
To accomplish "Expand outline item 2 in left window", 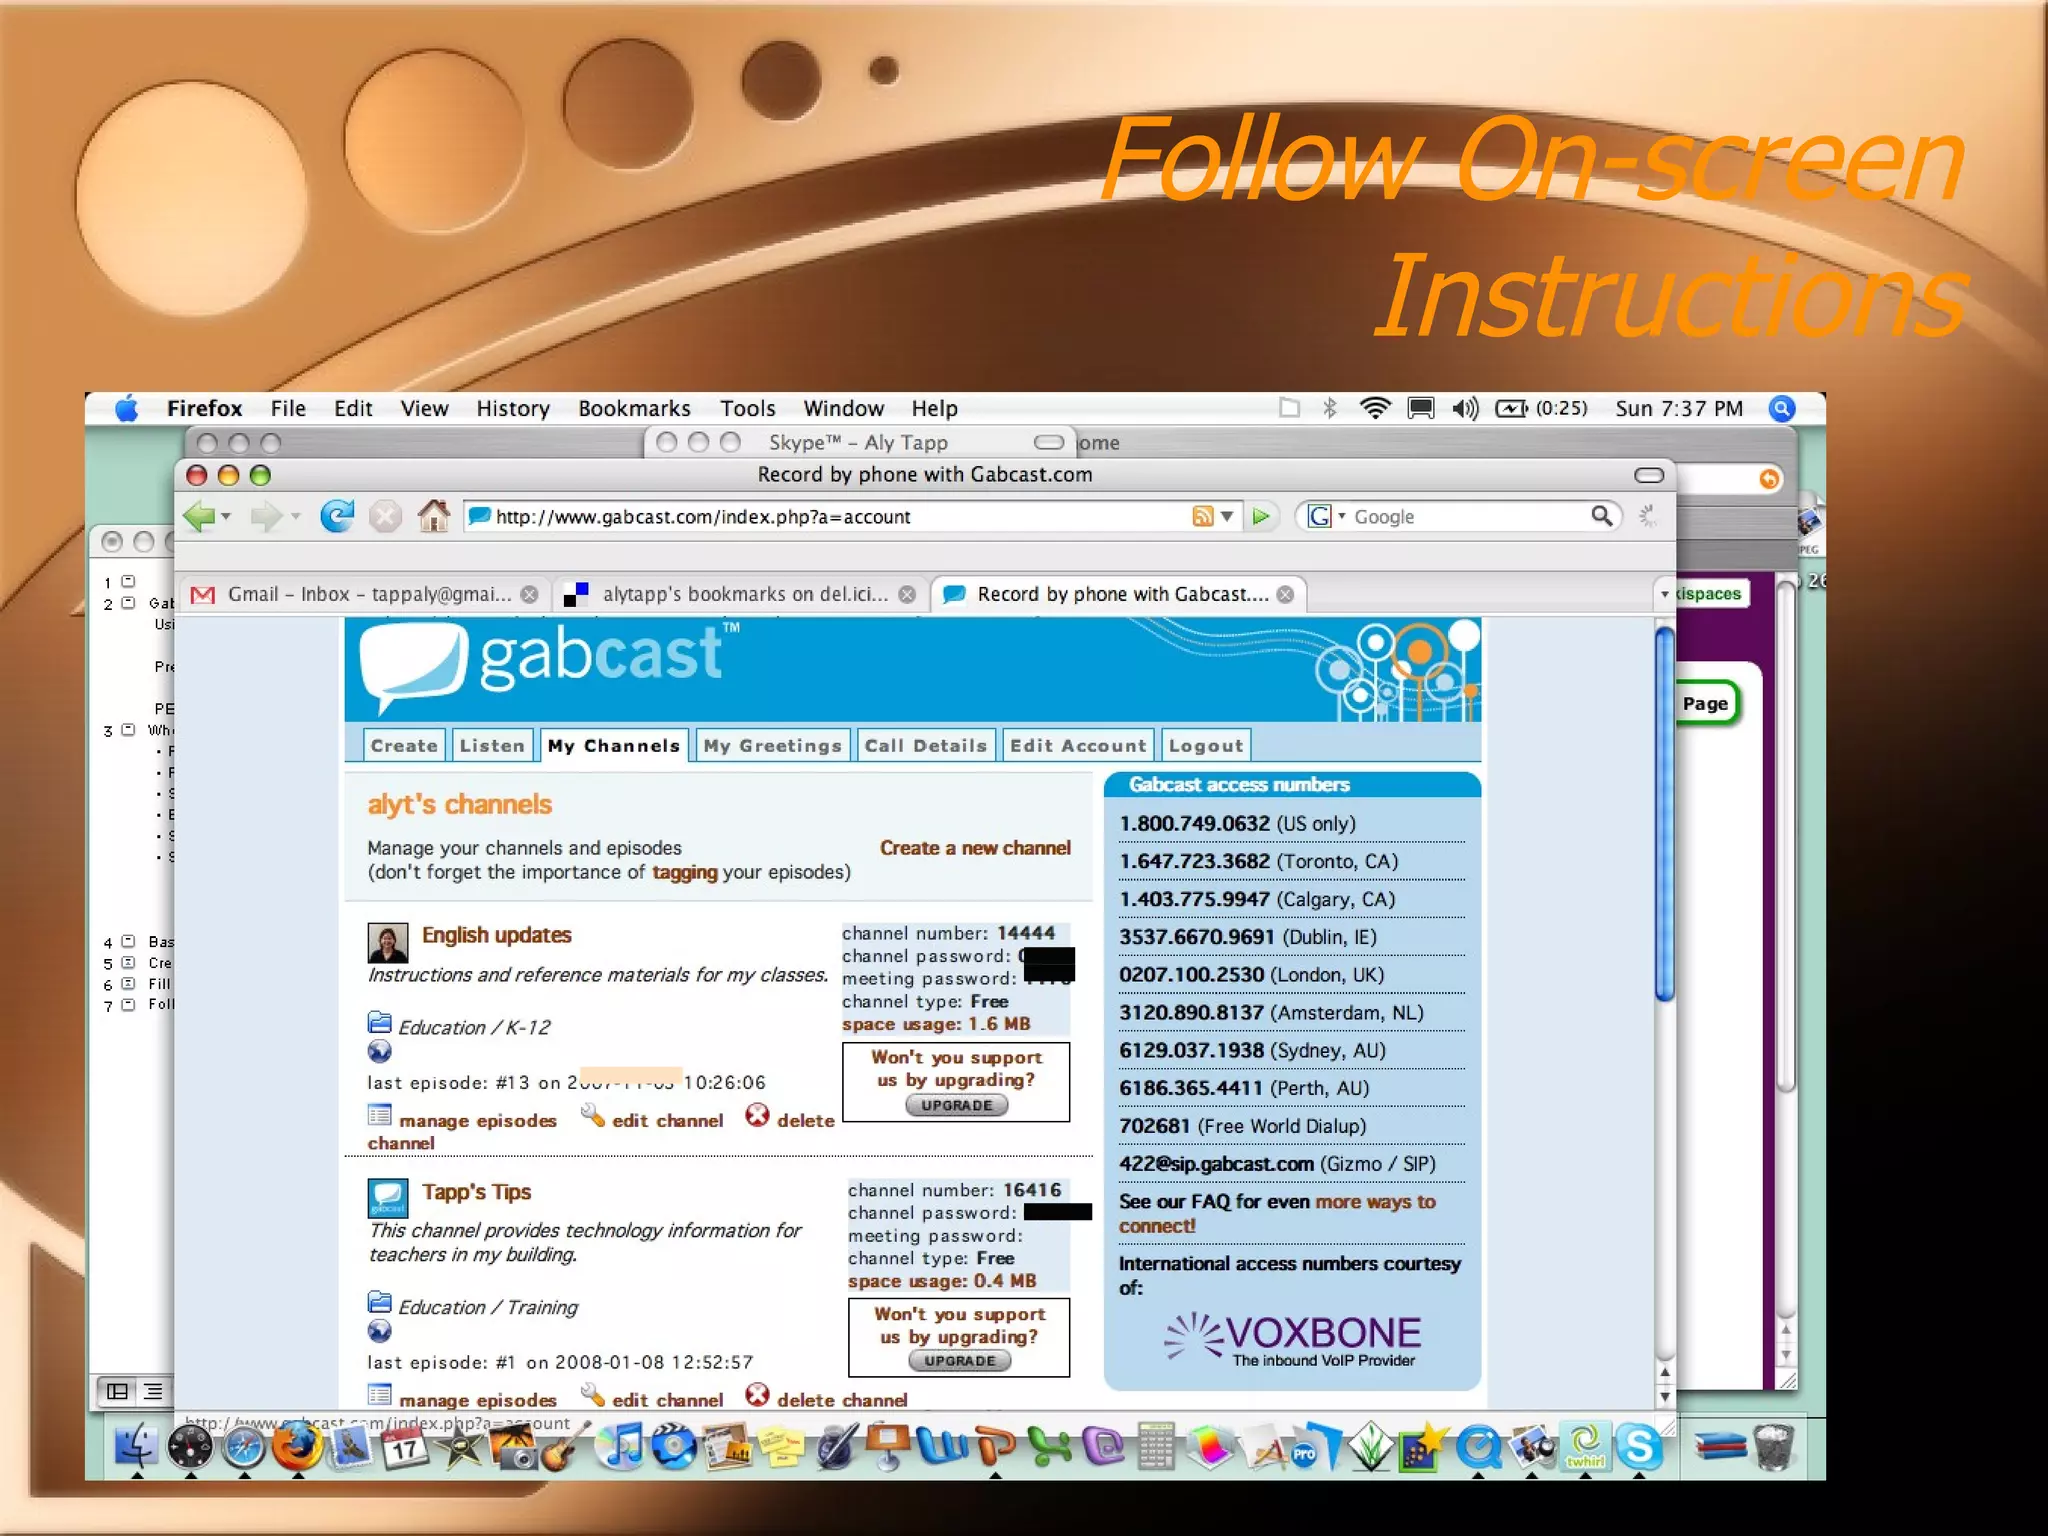I will pyautogui.click(x=128, y=603).
